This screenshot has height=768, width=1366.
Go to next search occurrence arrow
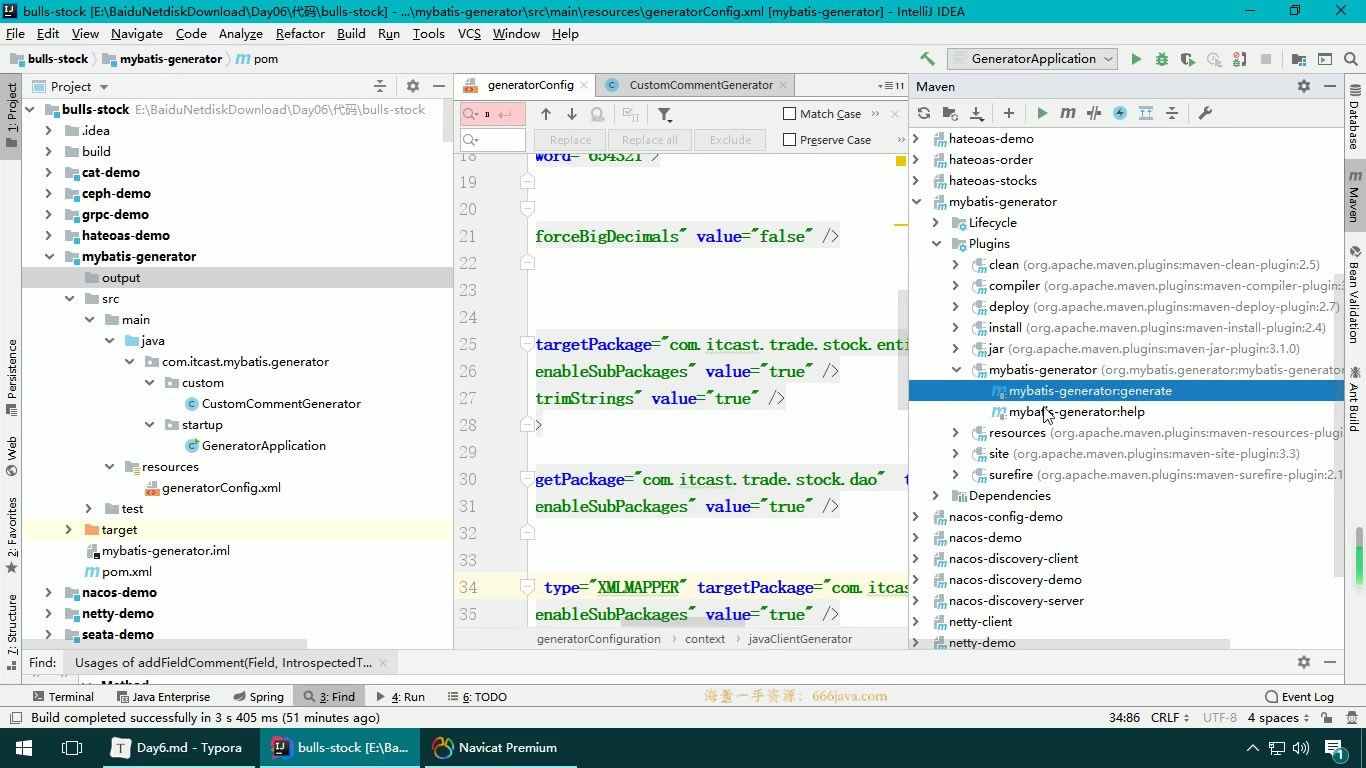tap(572, 114)
